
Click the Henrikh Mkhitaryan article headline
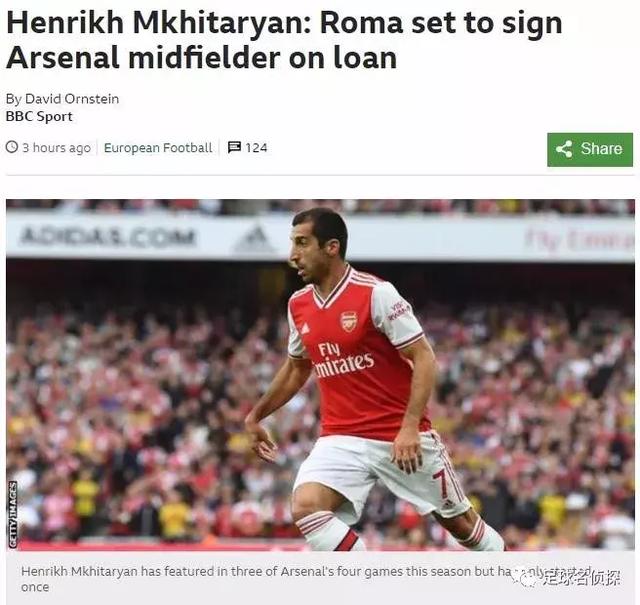(x=284, y=40)
